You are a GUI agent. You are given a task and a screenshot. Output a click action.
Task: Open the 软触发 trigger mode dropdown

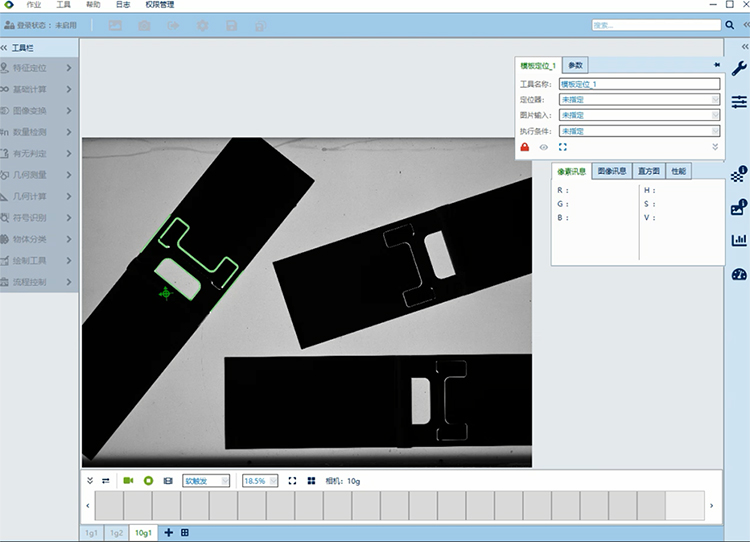tap(206, 481)
